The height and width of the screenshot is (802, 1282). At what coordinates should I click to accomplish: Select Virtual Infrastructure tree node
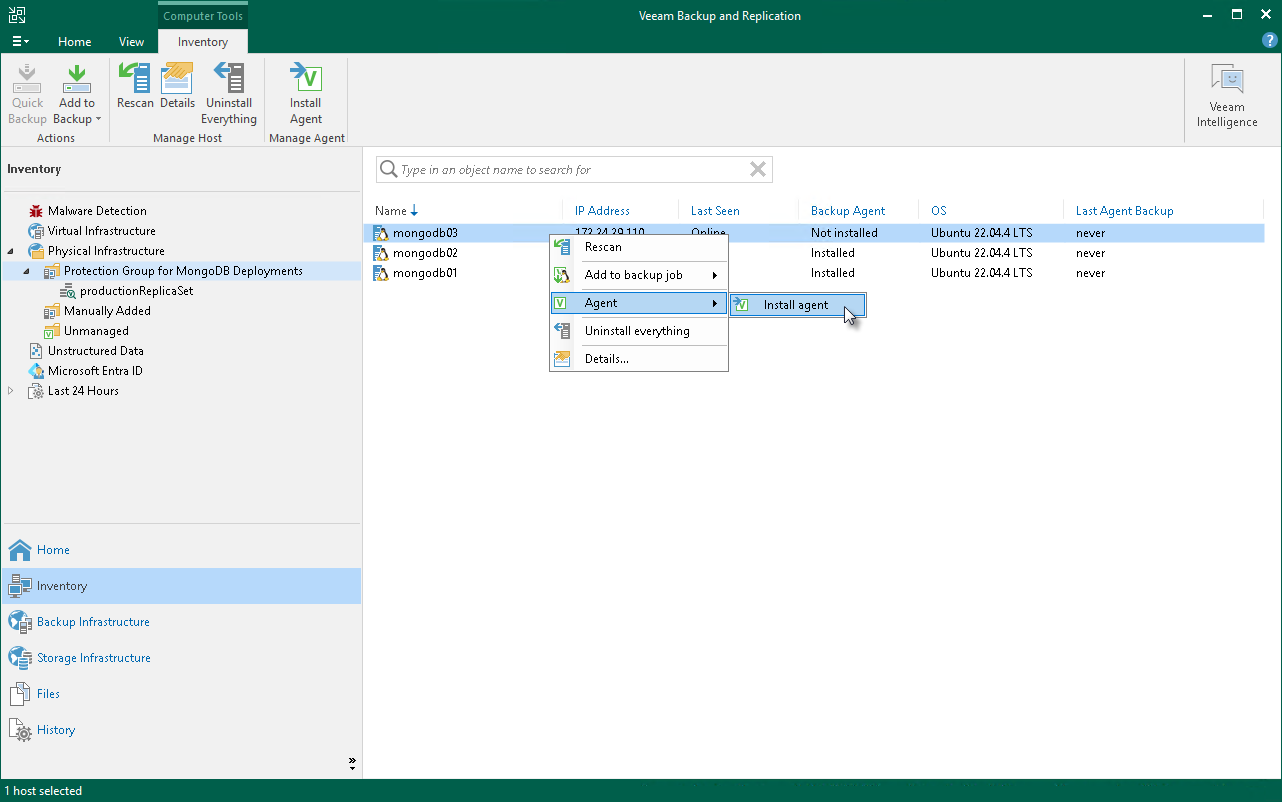102,231
